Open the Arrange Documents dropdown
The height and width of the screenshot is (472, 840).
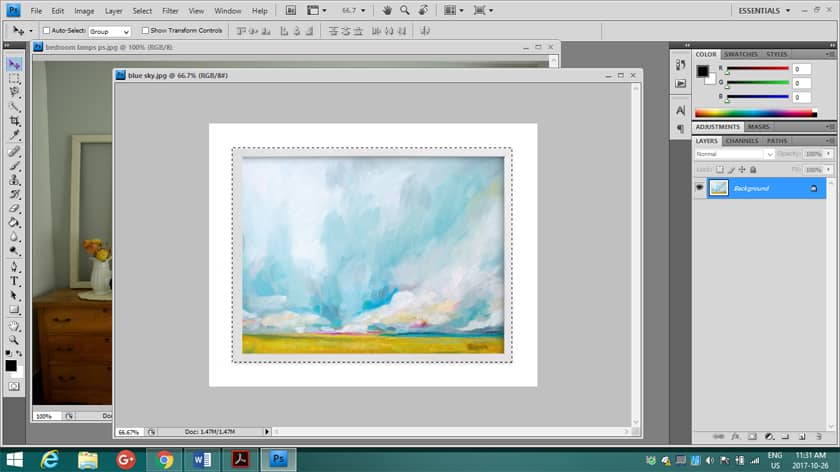[x=454, y=10]
